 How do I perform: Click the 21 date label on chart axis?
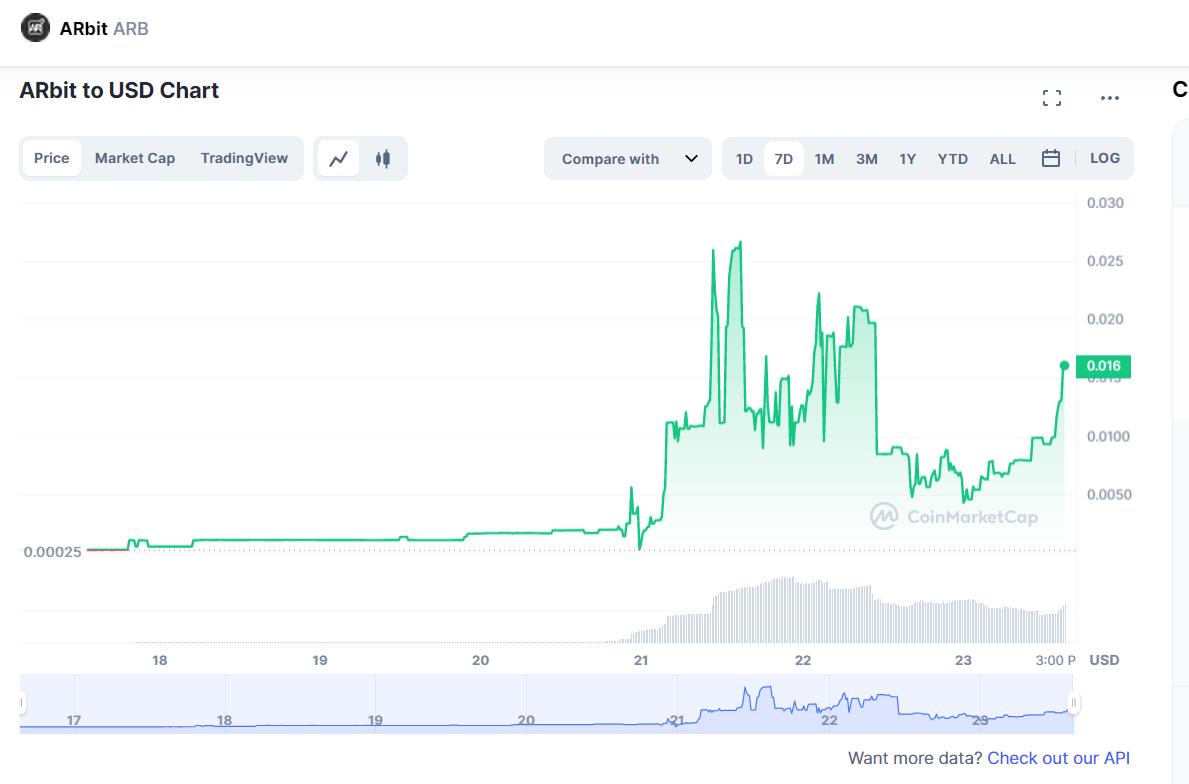(x=642, y=660)
